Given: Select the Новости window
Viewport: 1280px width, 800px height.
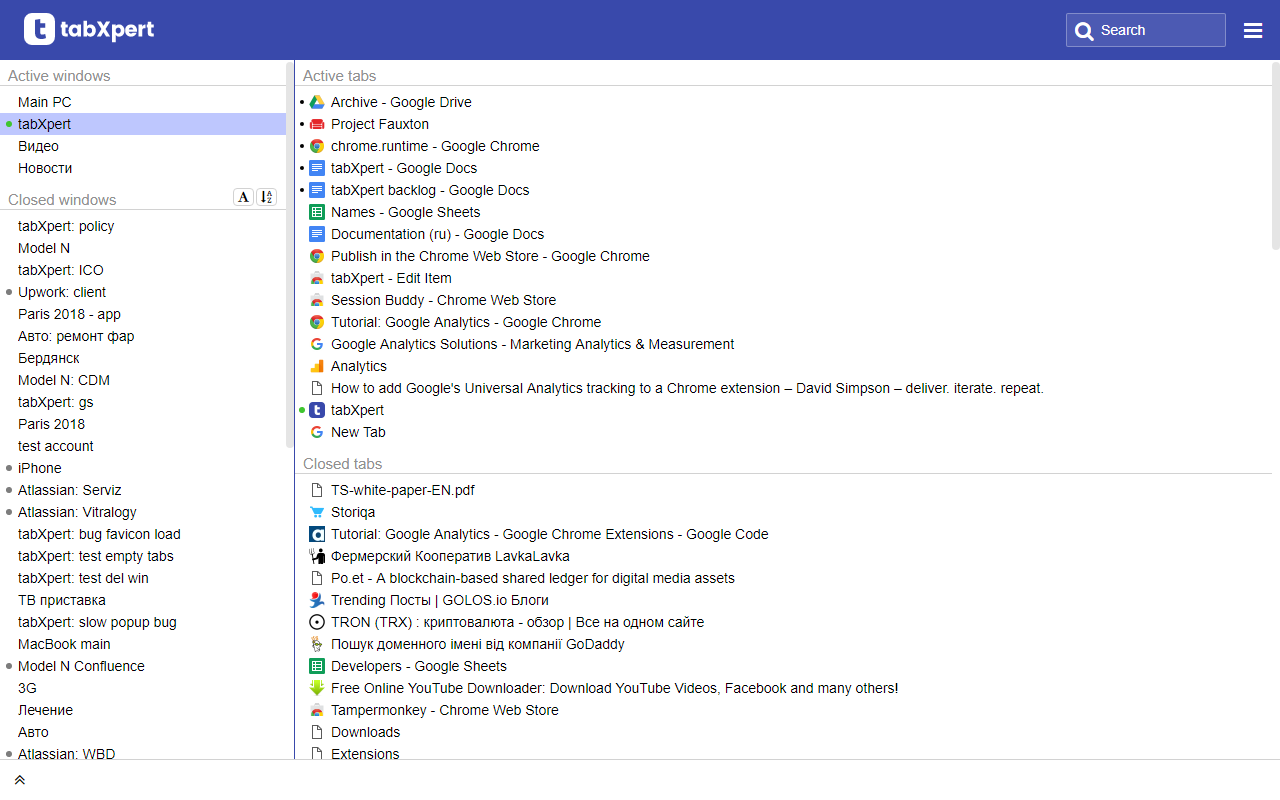Looking at the screenshot, I should pos(143,168).
